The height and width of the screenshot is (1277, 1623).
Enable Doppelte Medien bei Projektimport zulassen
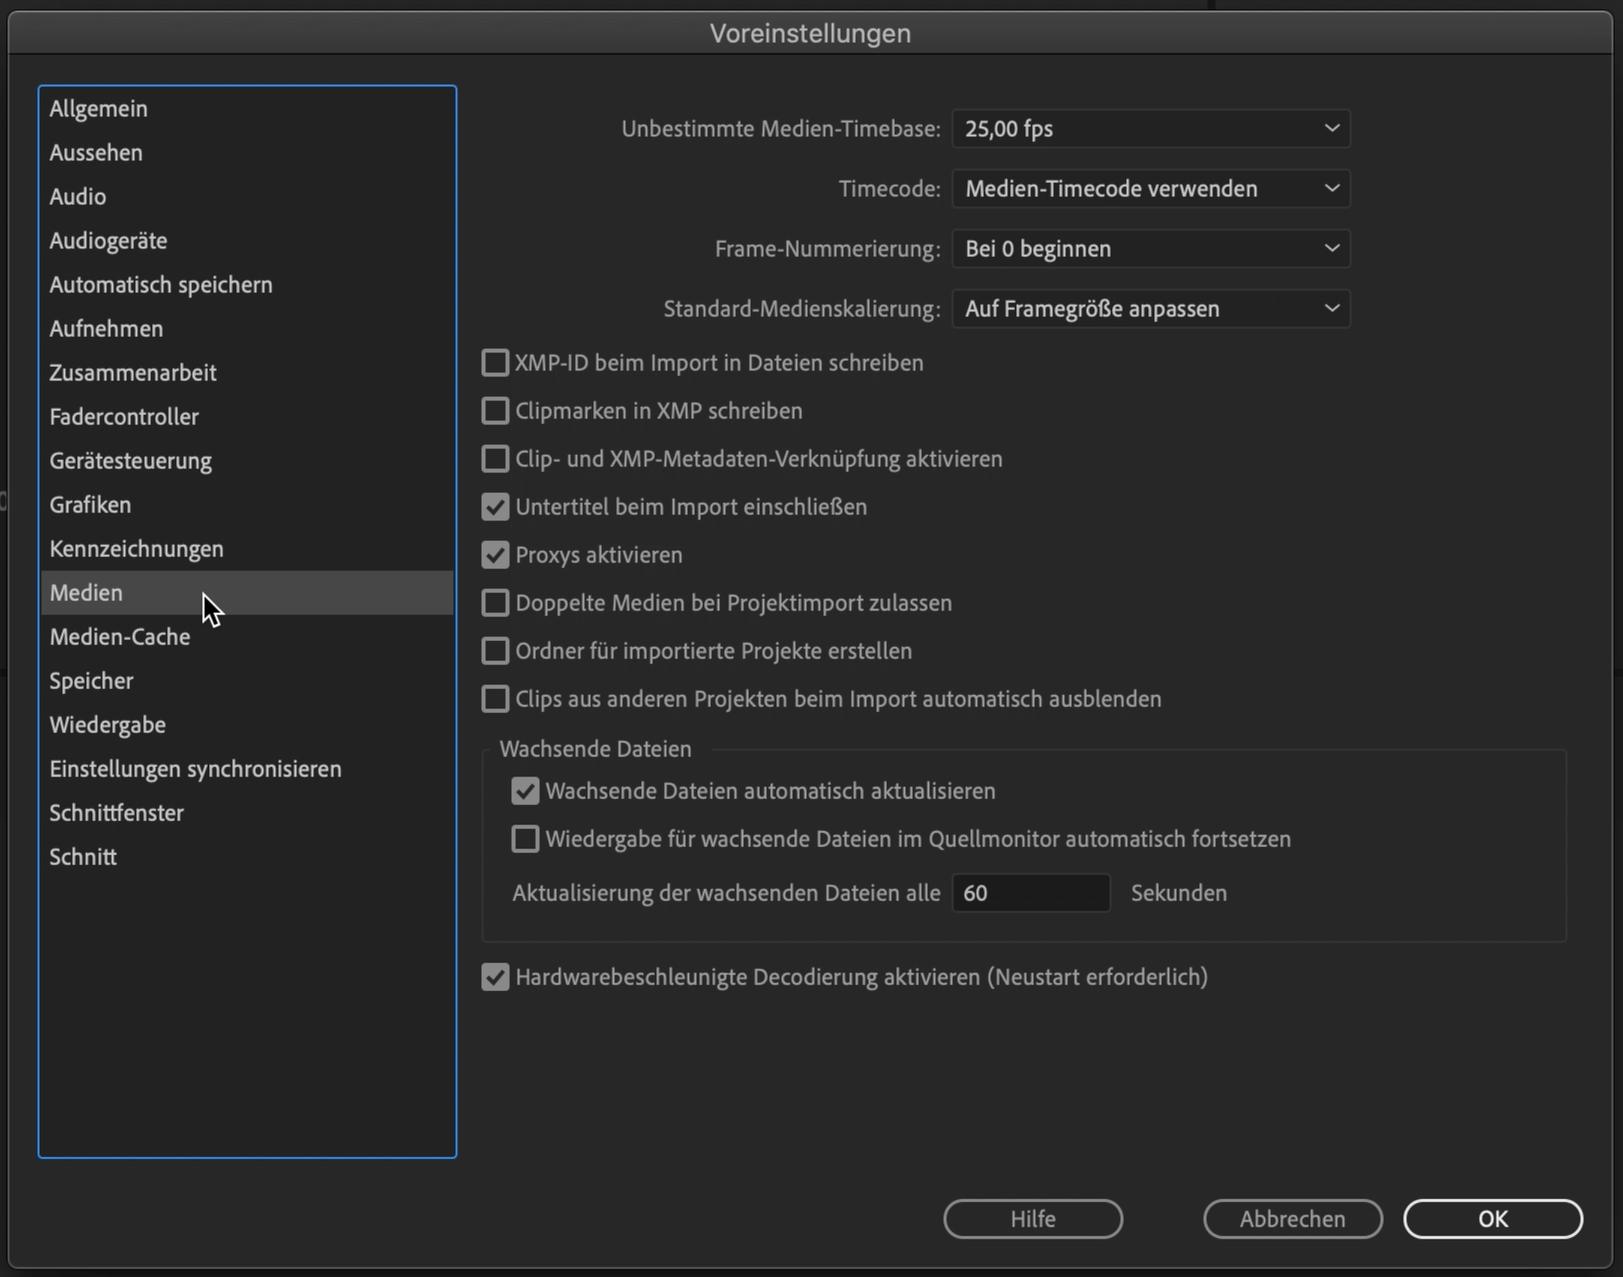(495, 603)
